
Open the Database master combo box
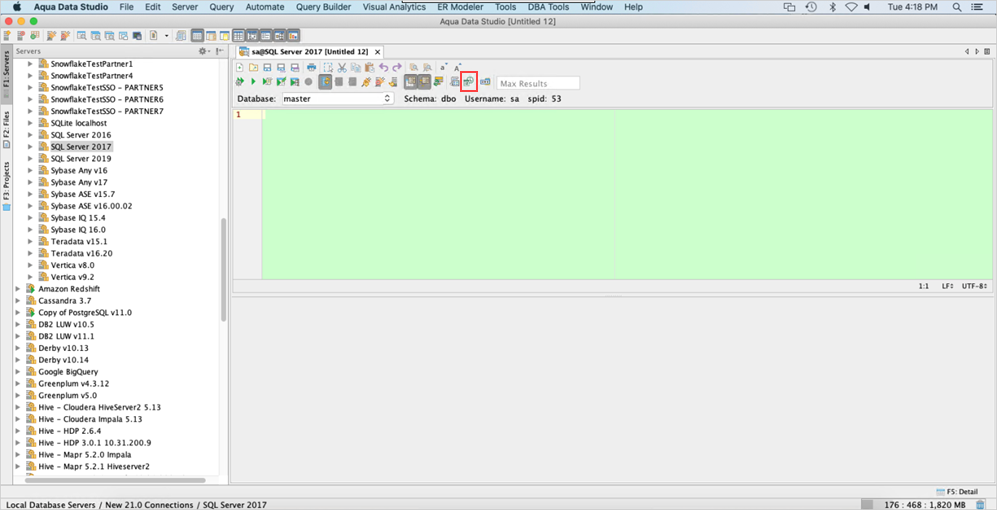[x=338, y=99]
